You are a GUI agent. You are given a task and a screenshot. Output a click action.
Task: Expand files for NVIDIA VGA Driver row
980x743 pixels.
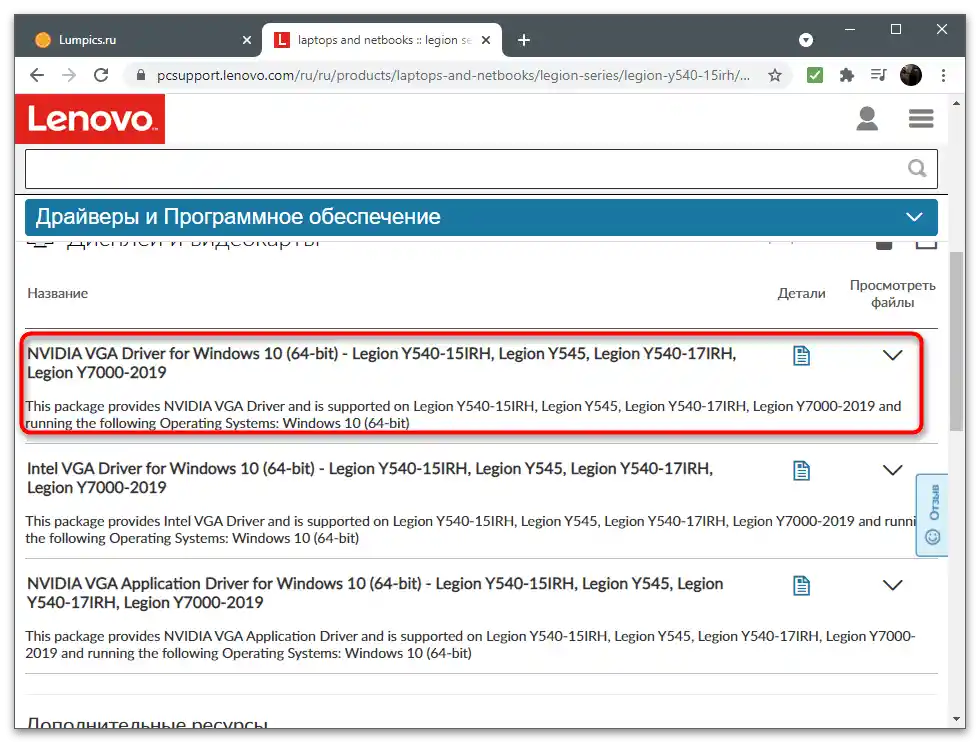point(892,355)
